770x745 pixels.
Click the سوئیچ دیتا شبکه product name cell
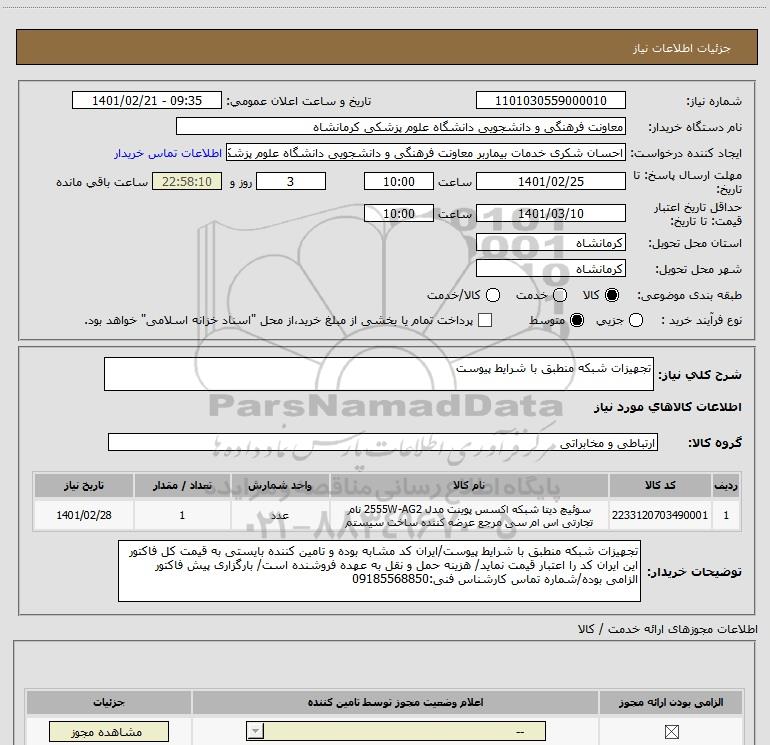pos(469,516)
